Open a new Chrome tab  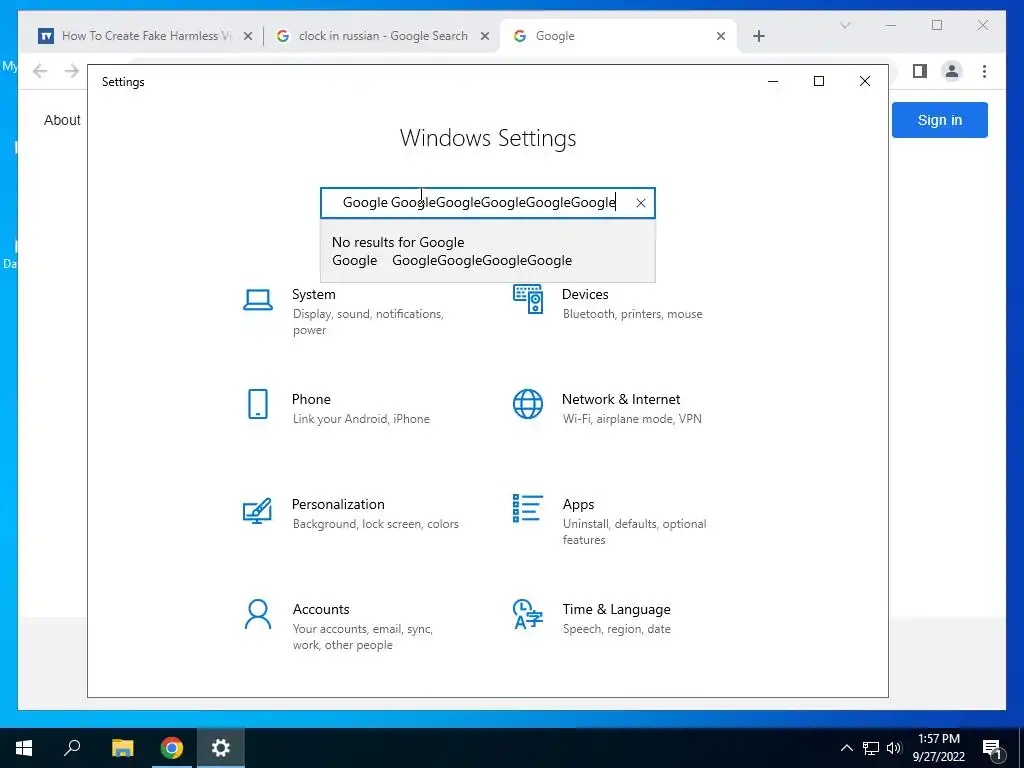coord(758,36)
